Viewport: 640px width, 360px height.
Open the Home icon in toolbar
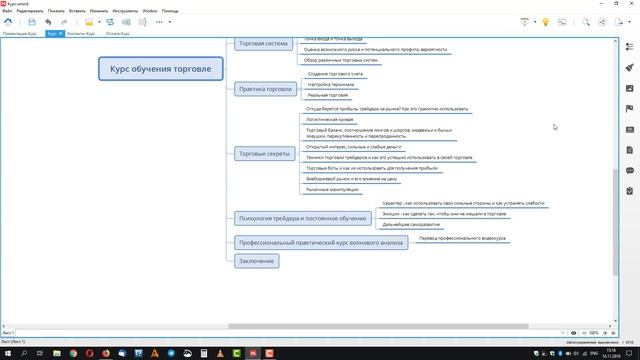pos(8,22)
